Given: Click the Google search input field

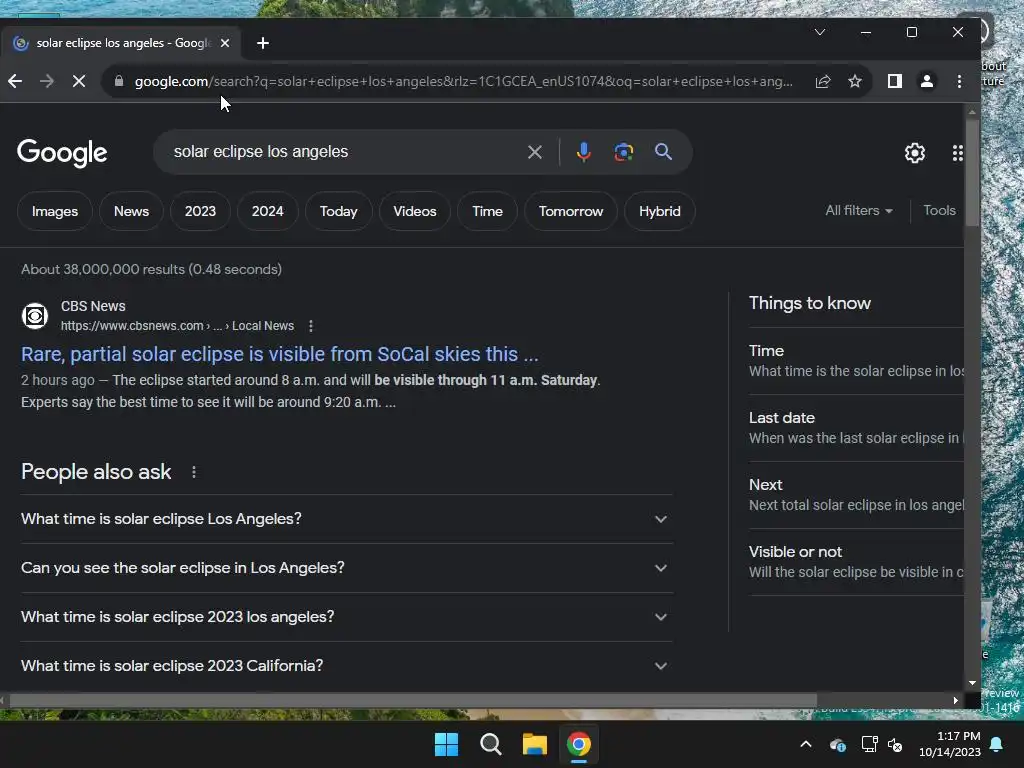Looking at the screenshot, I should (x=346, y=152).
